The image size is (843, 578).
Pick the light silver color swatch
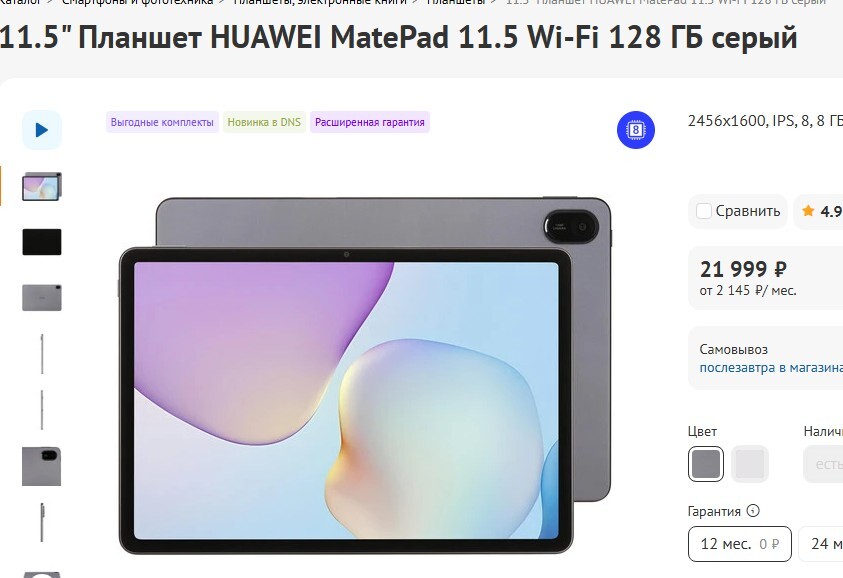click(x=749, y=463)
